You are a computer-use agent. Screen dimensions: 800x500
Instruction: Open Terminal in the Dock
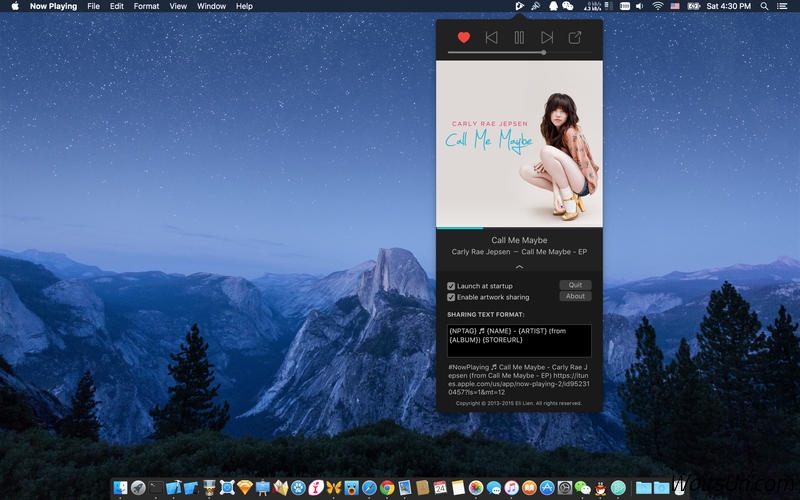click(x=156, y=488)
